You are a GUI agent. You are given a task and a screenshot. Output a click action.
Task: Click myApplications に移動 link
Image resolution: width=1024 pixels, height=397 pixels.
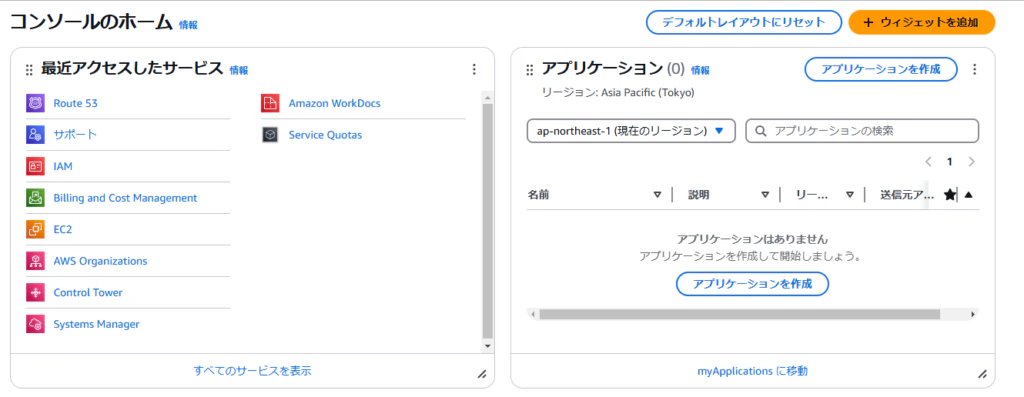(752, 371)
